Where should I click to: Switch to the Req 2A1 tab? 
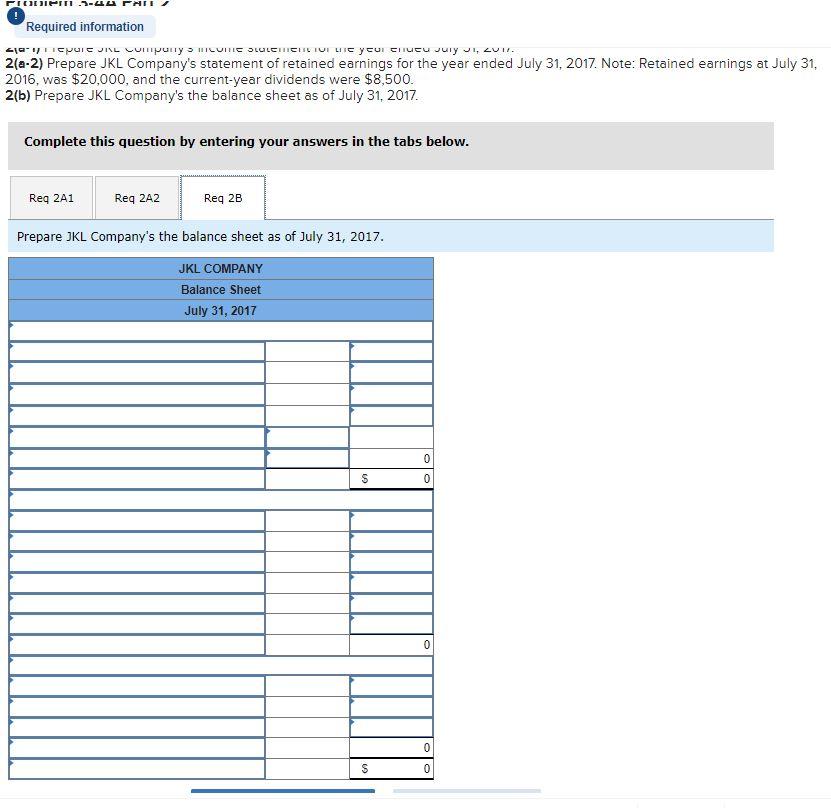click(x=50, y=198)
